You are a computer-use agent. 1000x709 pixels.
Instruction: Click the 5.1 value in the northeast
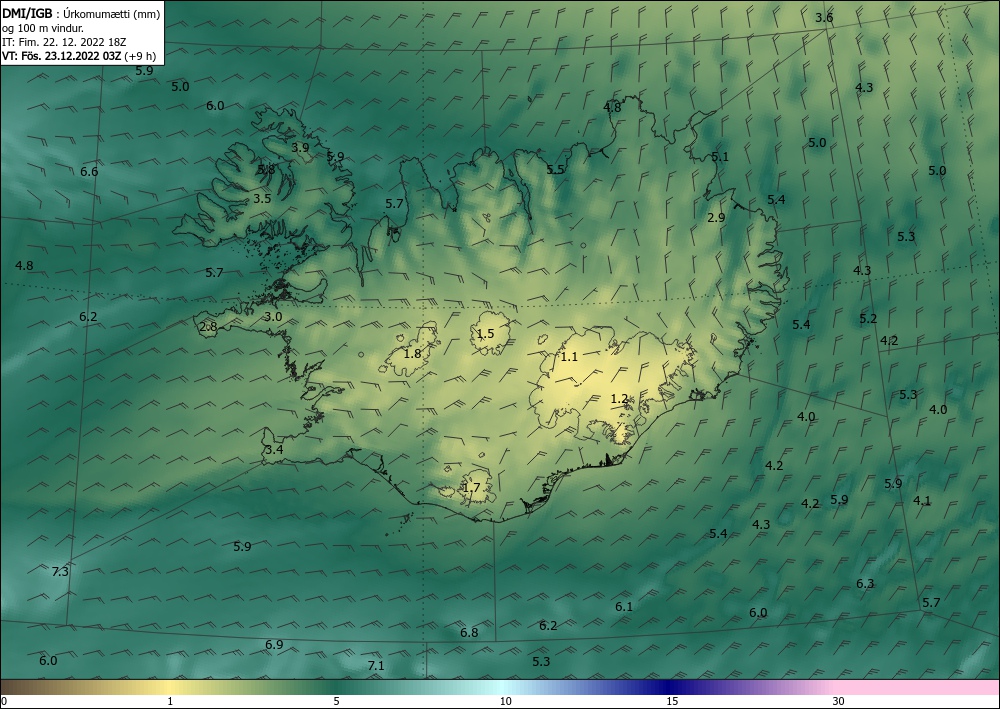point(720,156)
